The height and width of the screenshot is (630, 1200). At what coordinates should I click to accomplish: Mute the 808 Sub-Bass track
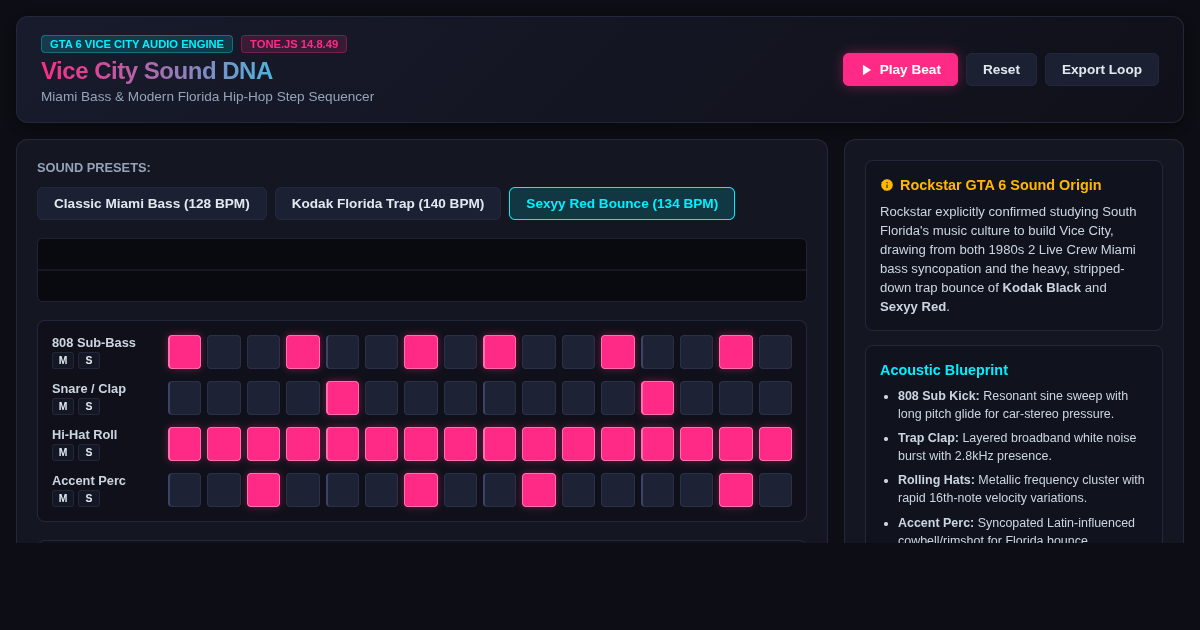click(63, 360)
